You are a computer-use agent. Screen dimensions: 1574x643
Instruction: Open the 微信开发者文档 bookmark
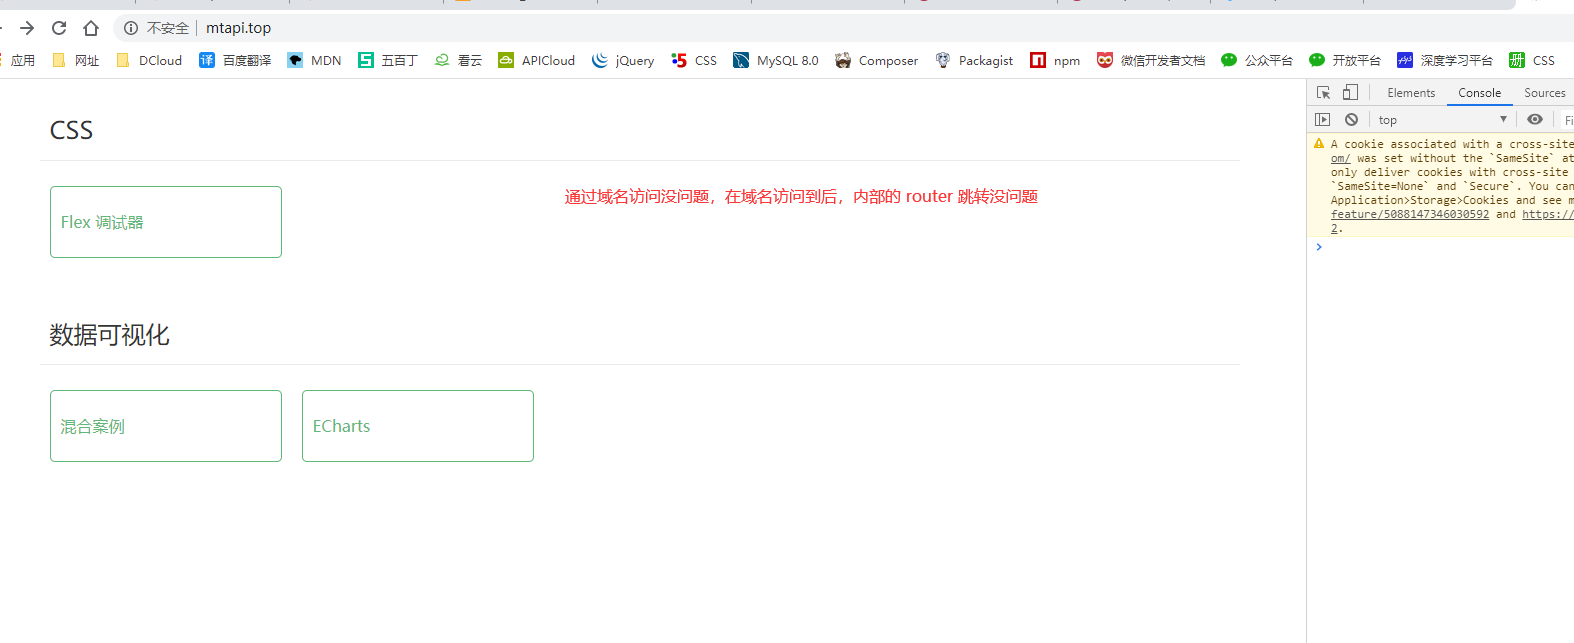1151,60
